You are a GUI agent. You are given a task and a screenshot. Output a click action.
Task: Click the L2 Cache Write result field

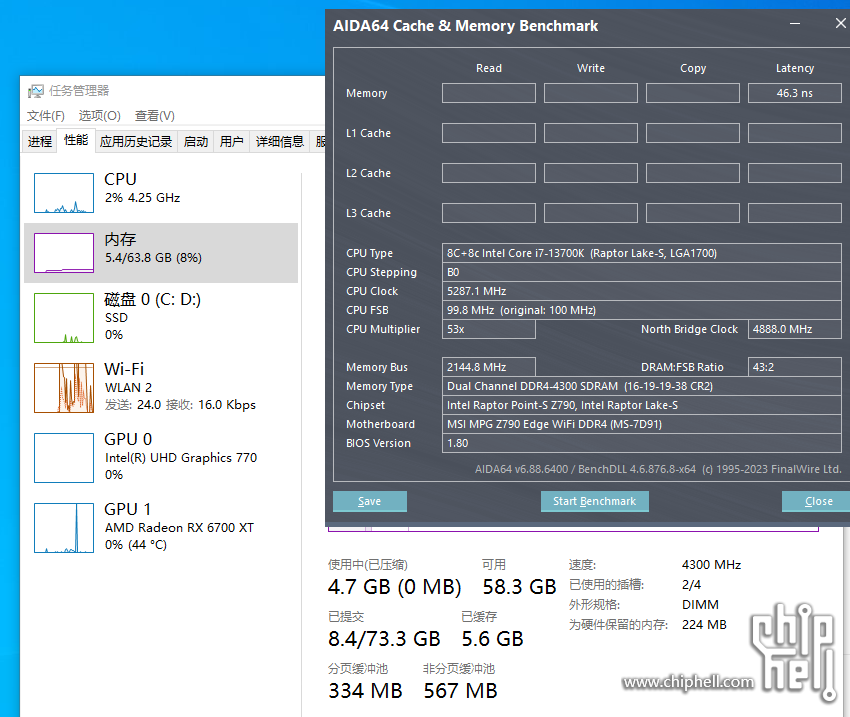tap(591, 173)
